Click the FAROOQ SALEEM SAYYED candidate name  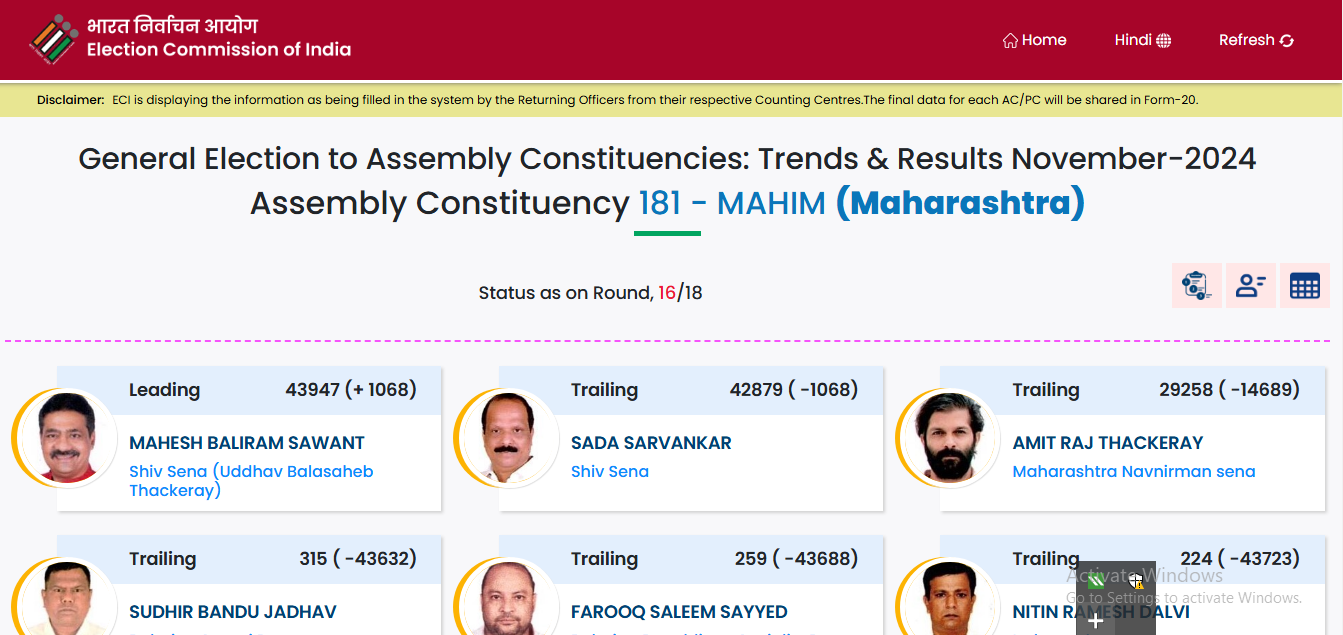pyautogui.click(x=679, y=612)
